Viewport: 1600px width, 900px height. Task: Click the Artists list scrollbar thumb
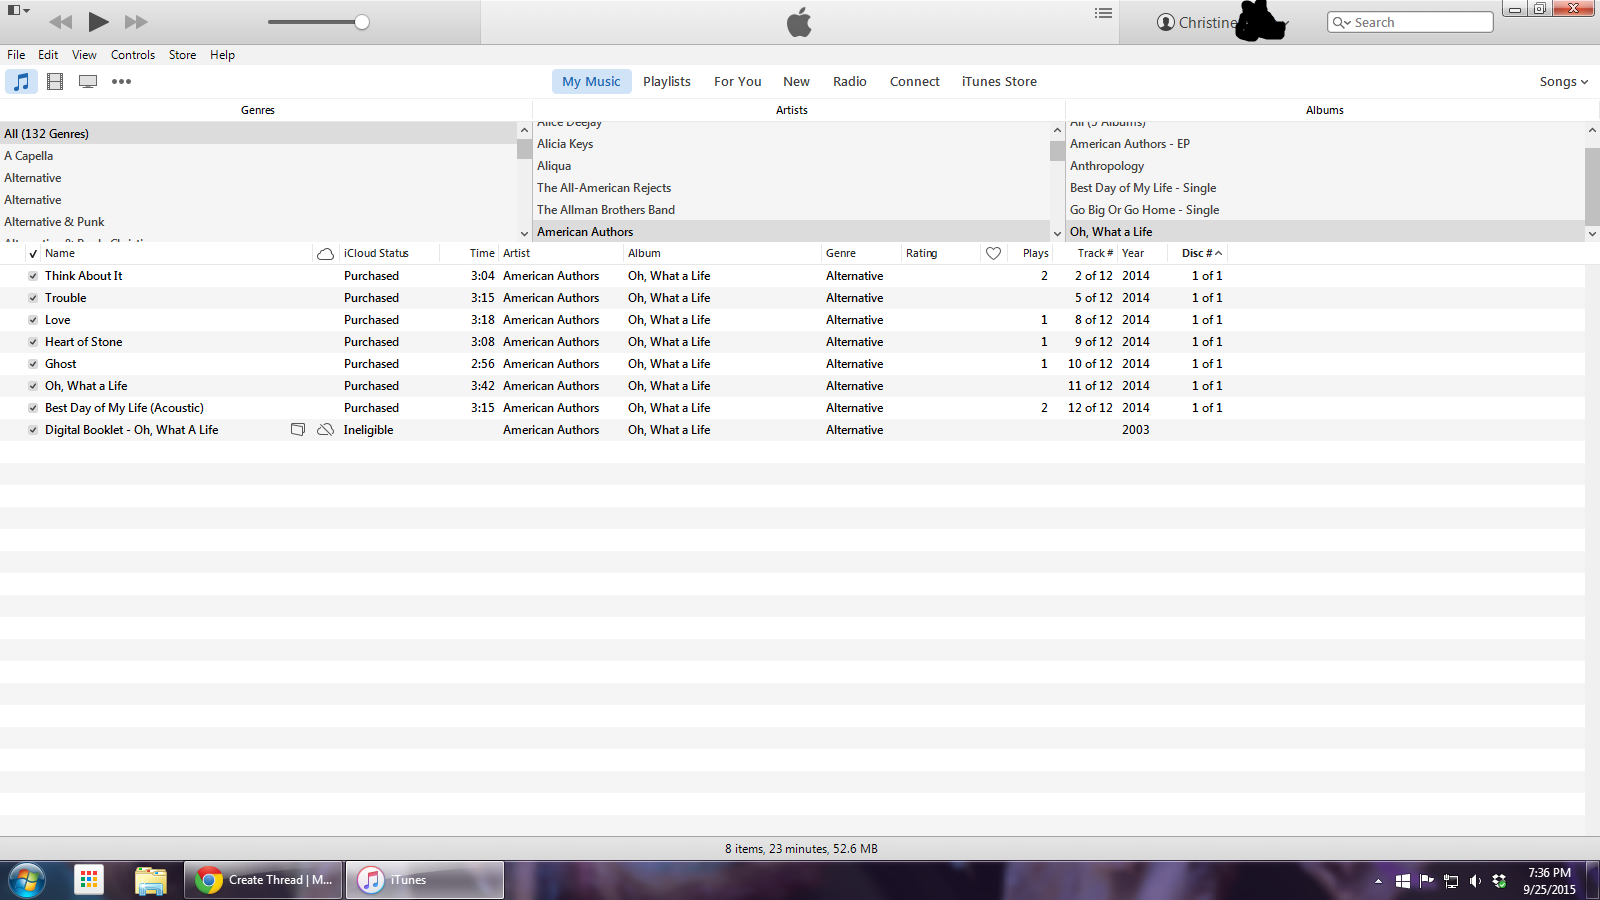[1057, 151]
